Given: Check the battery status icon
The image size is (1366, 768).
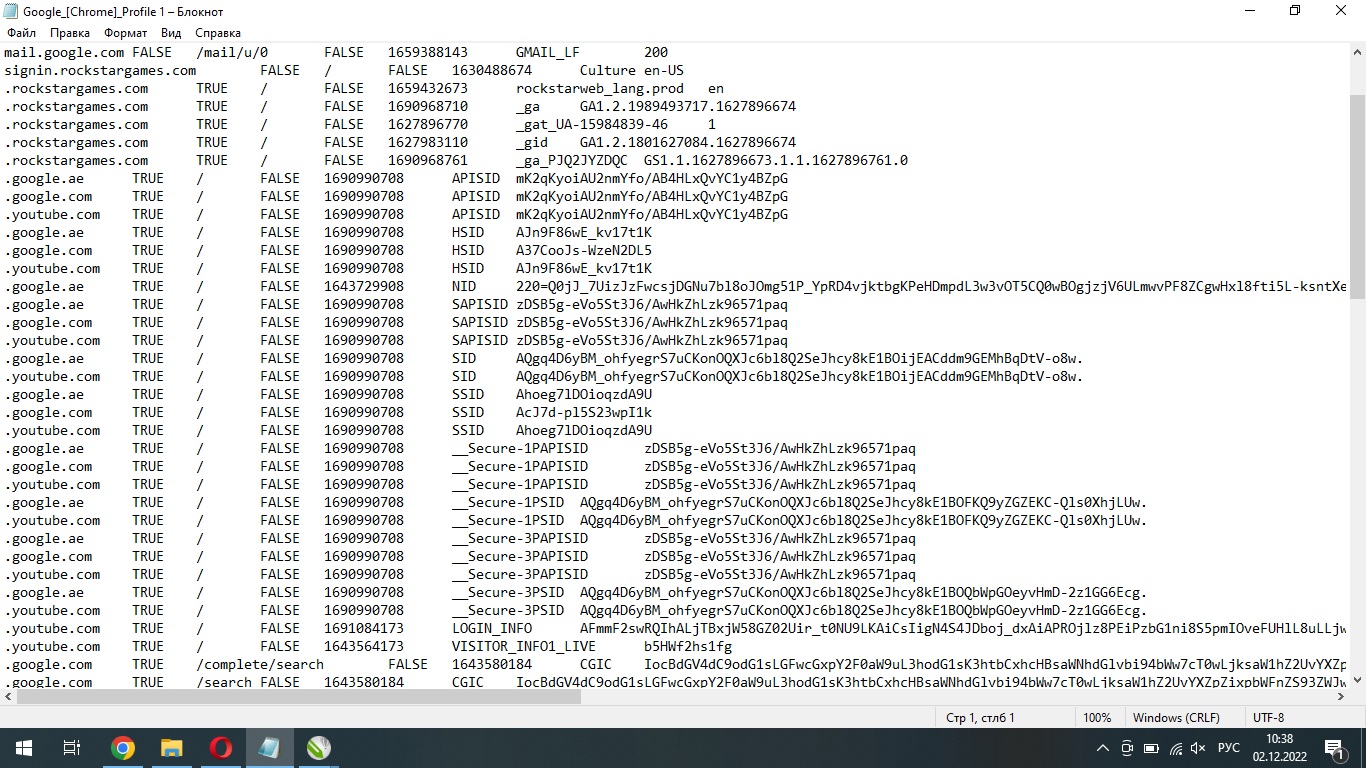Looking at the screenshot, I should click(x=1151, y=748).
